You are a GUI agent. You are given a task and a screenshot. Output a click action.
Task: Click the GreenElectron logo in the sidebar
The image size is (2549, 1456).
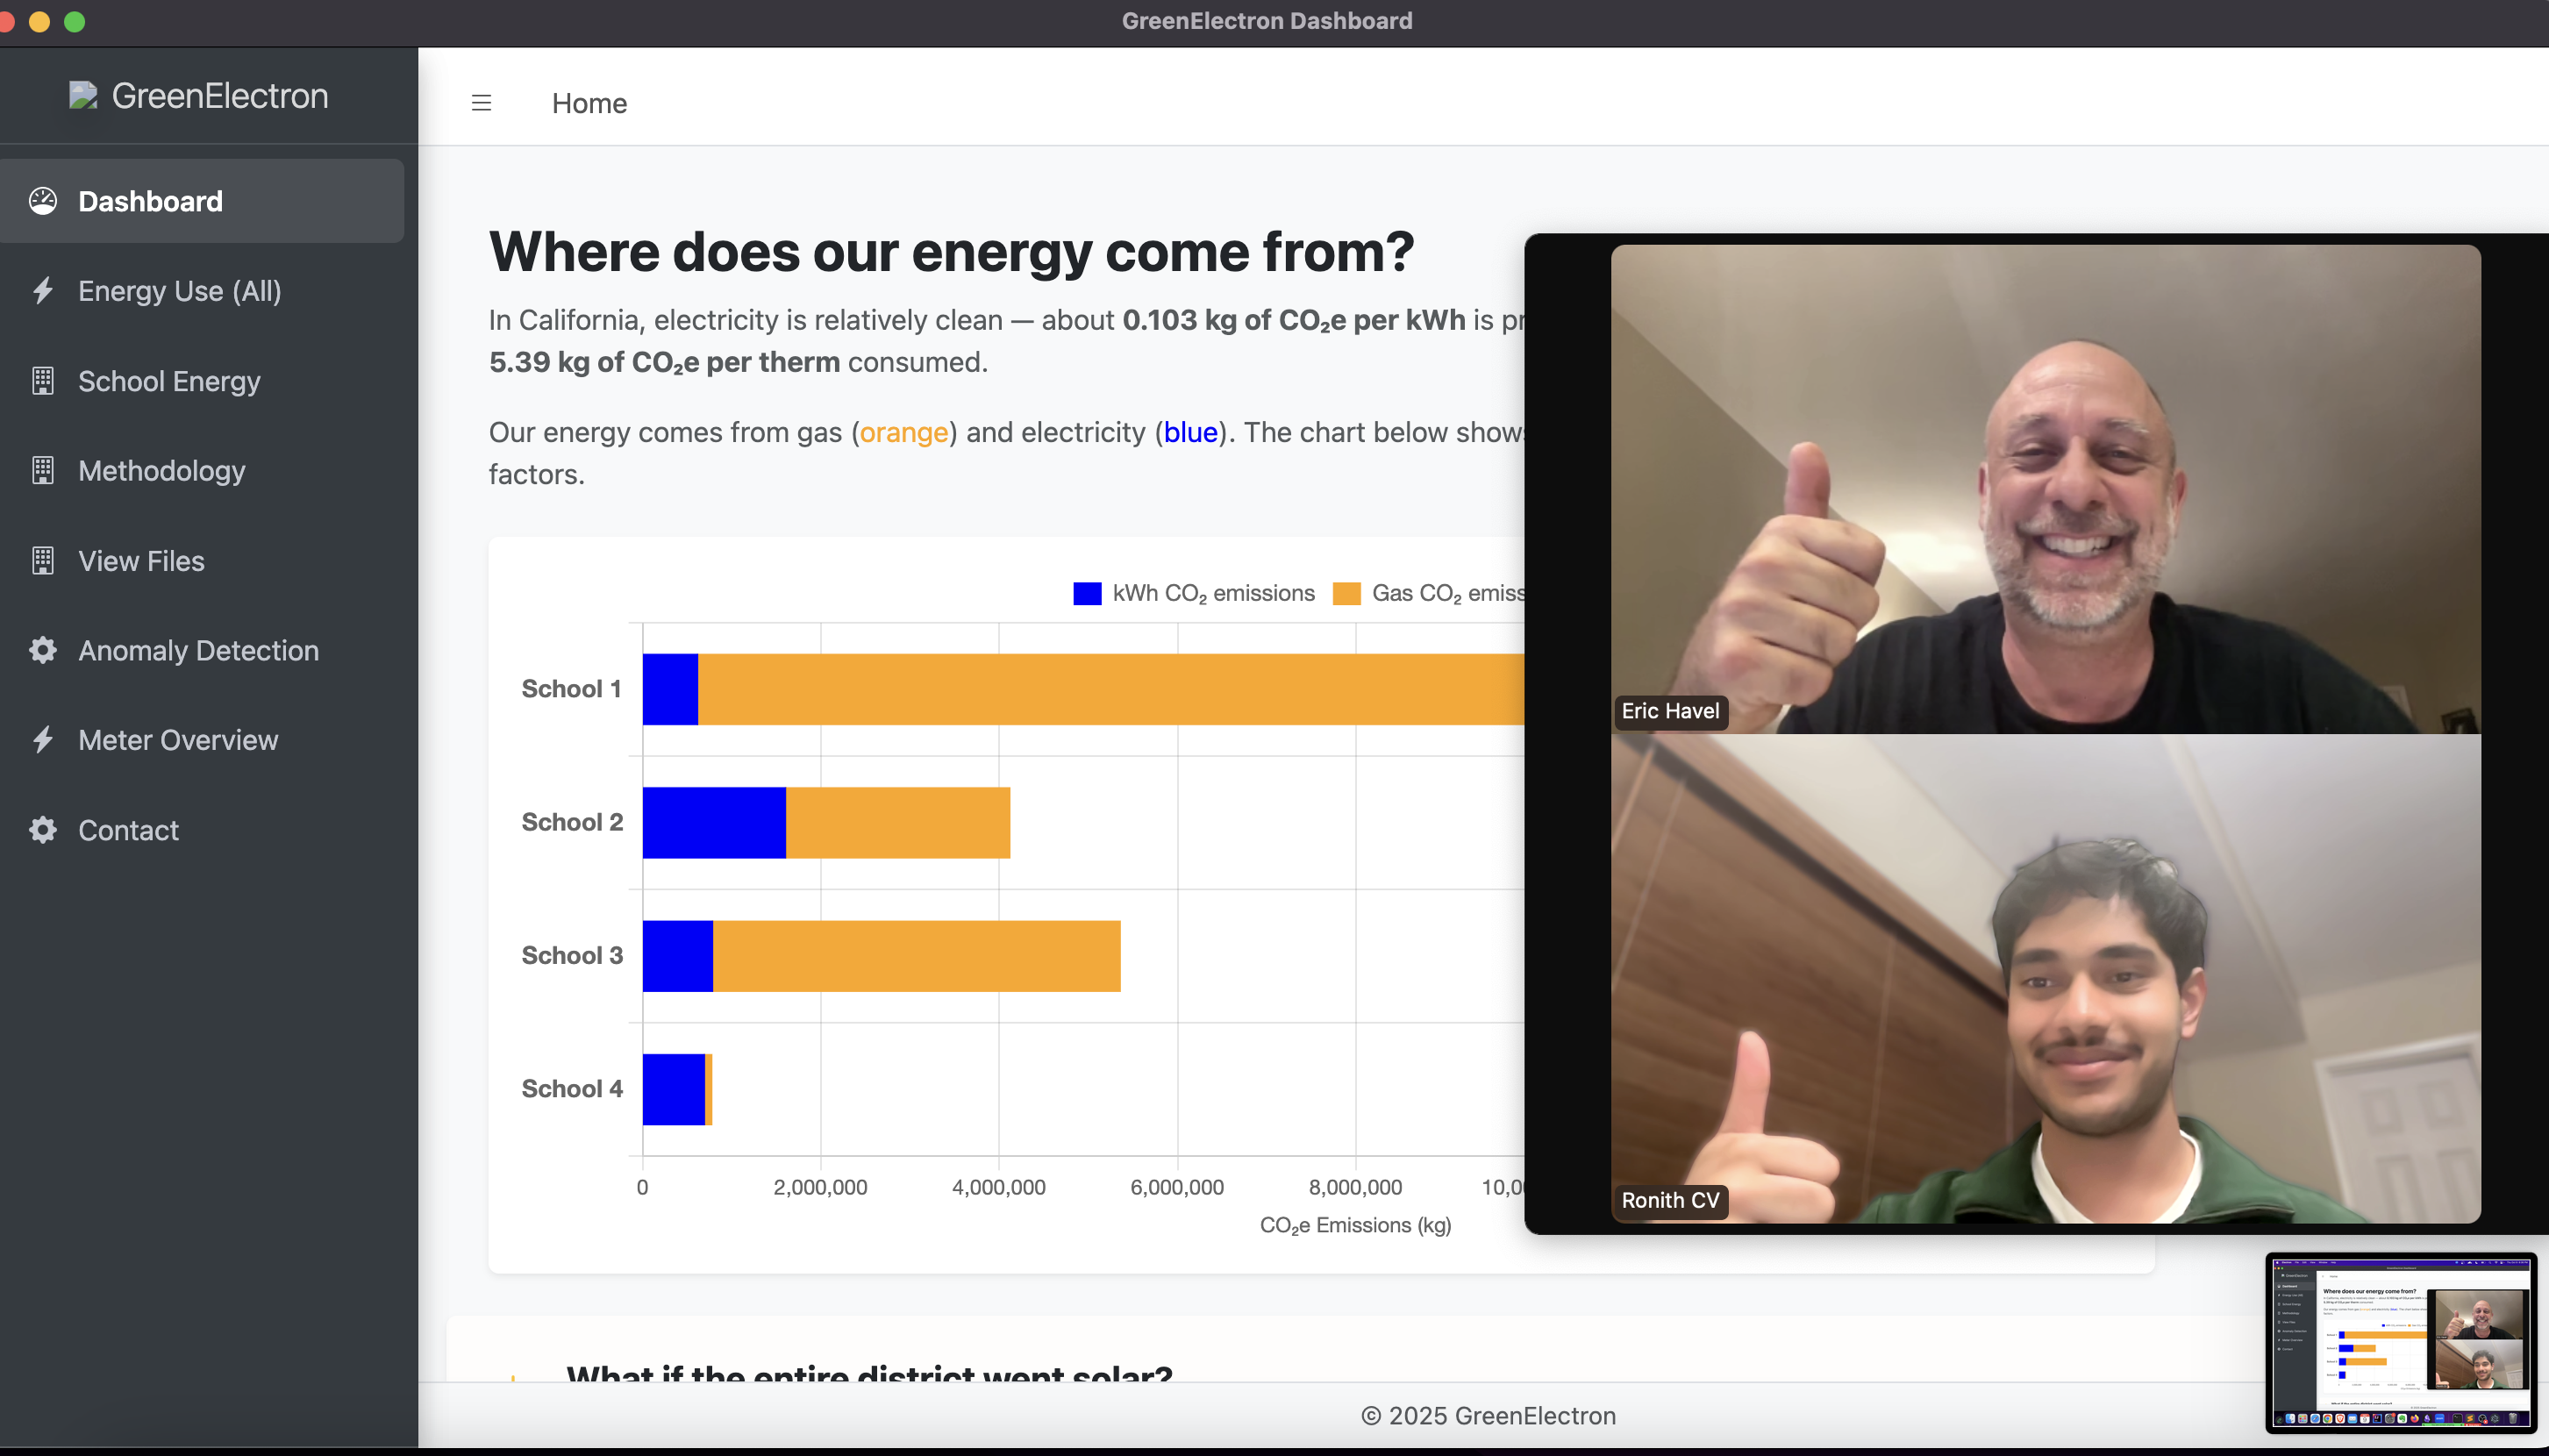click(199, 95)
